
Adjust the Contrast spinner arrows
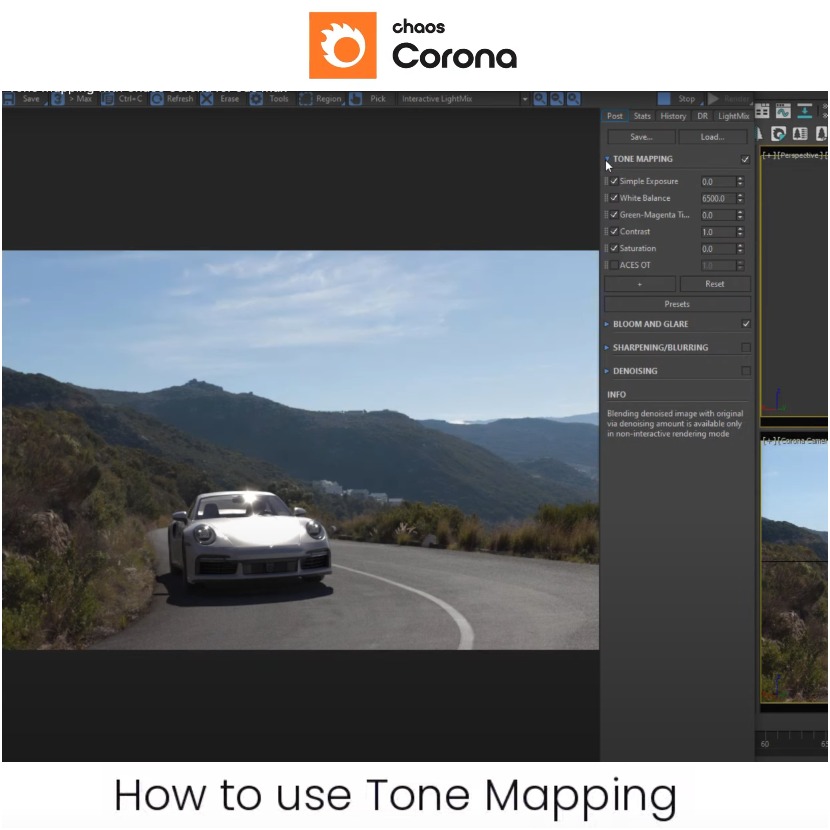(x=740, y=232)
